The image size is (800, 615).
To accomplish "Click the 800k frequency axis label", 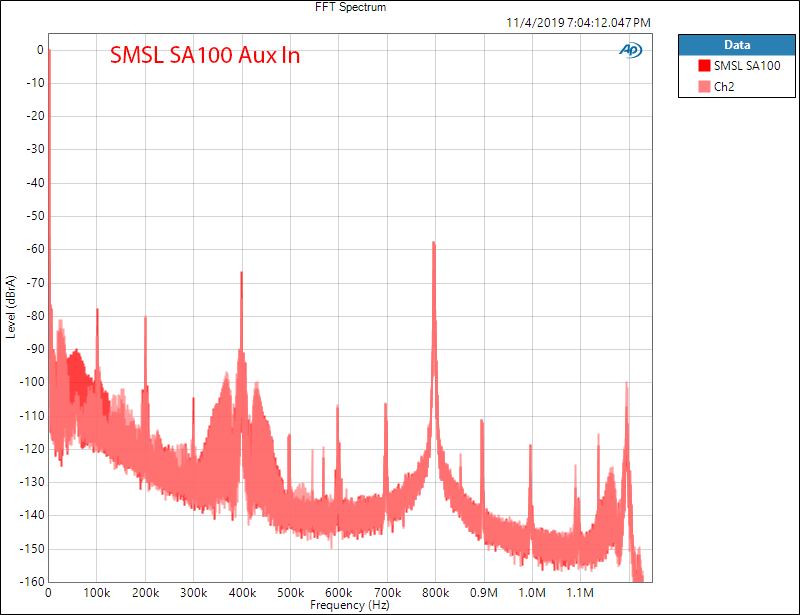I will click(435, 593).
